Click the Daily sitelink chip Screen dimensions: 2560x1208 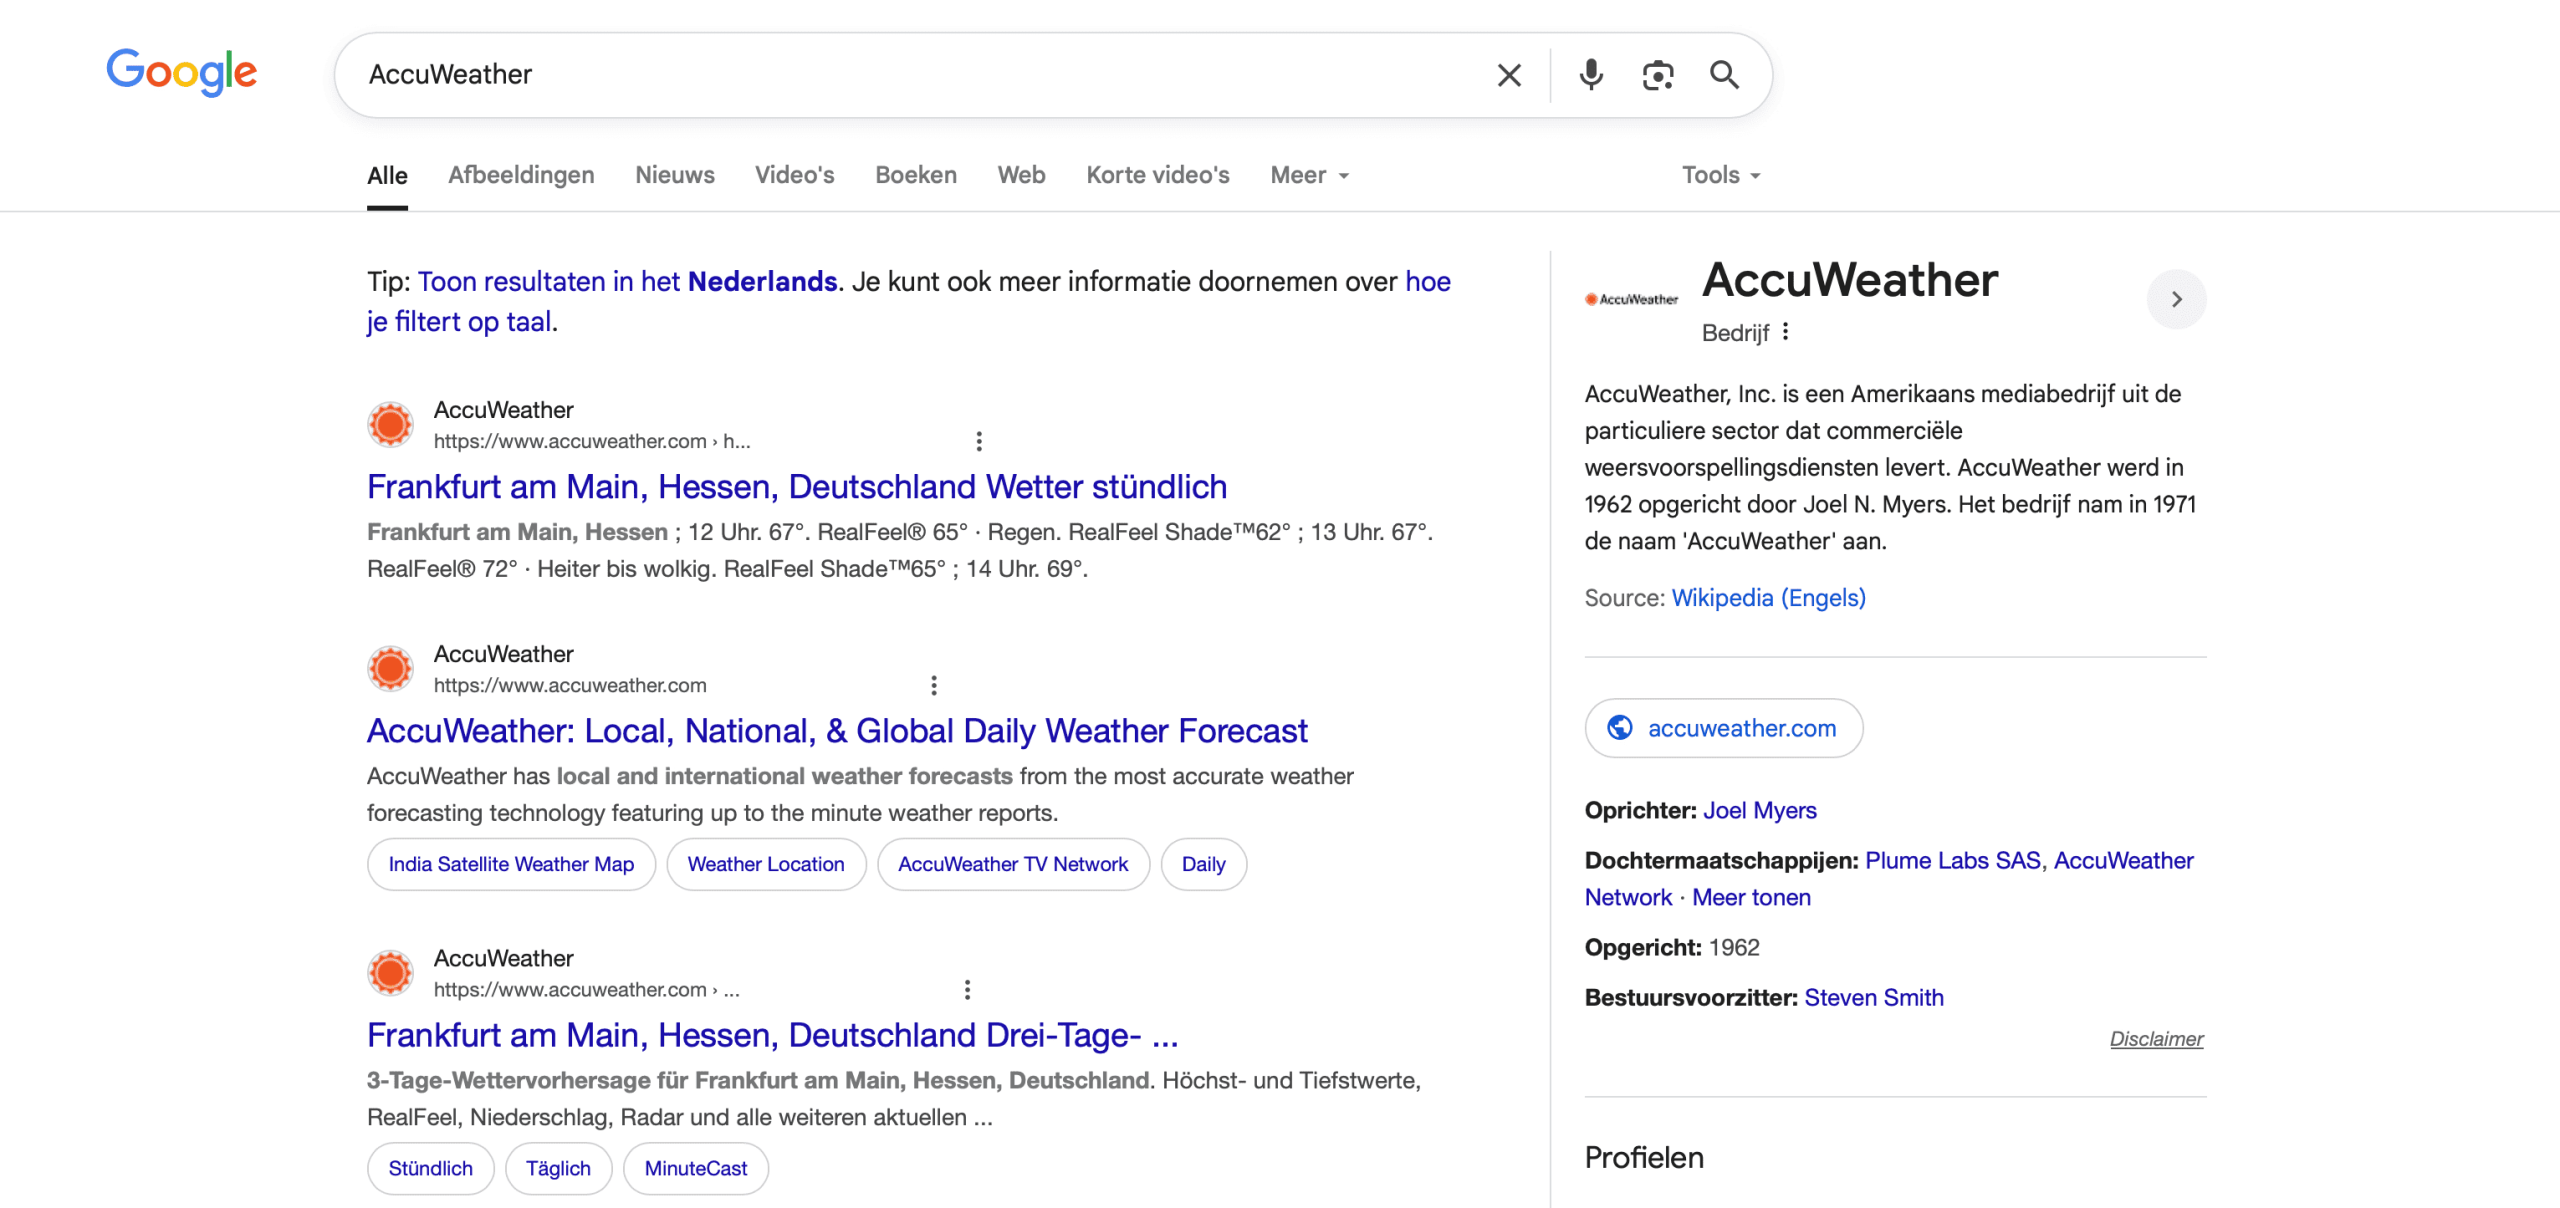1203,864
